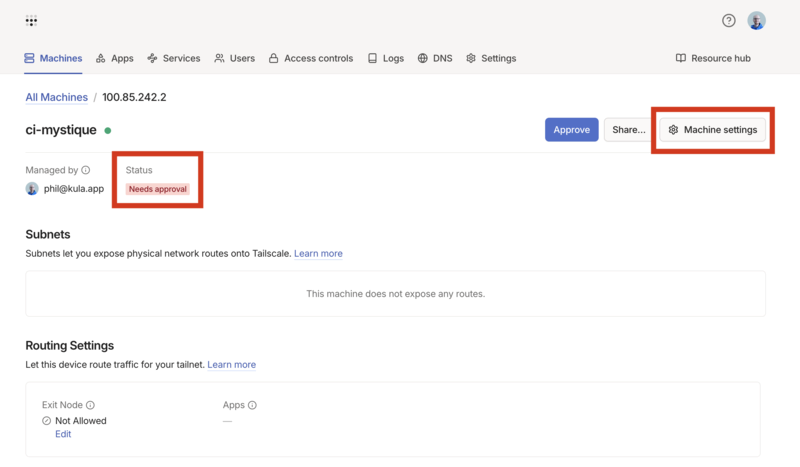Viewport: 800px width, 467px height.
Task: Go to the Services tab
Action: tap(173, 58)
